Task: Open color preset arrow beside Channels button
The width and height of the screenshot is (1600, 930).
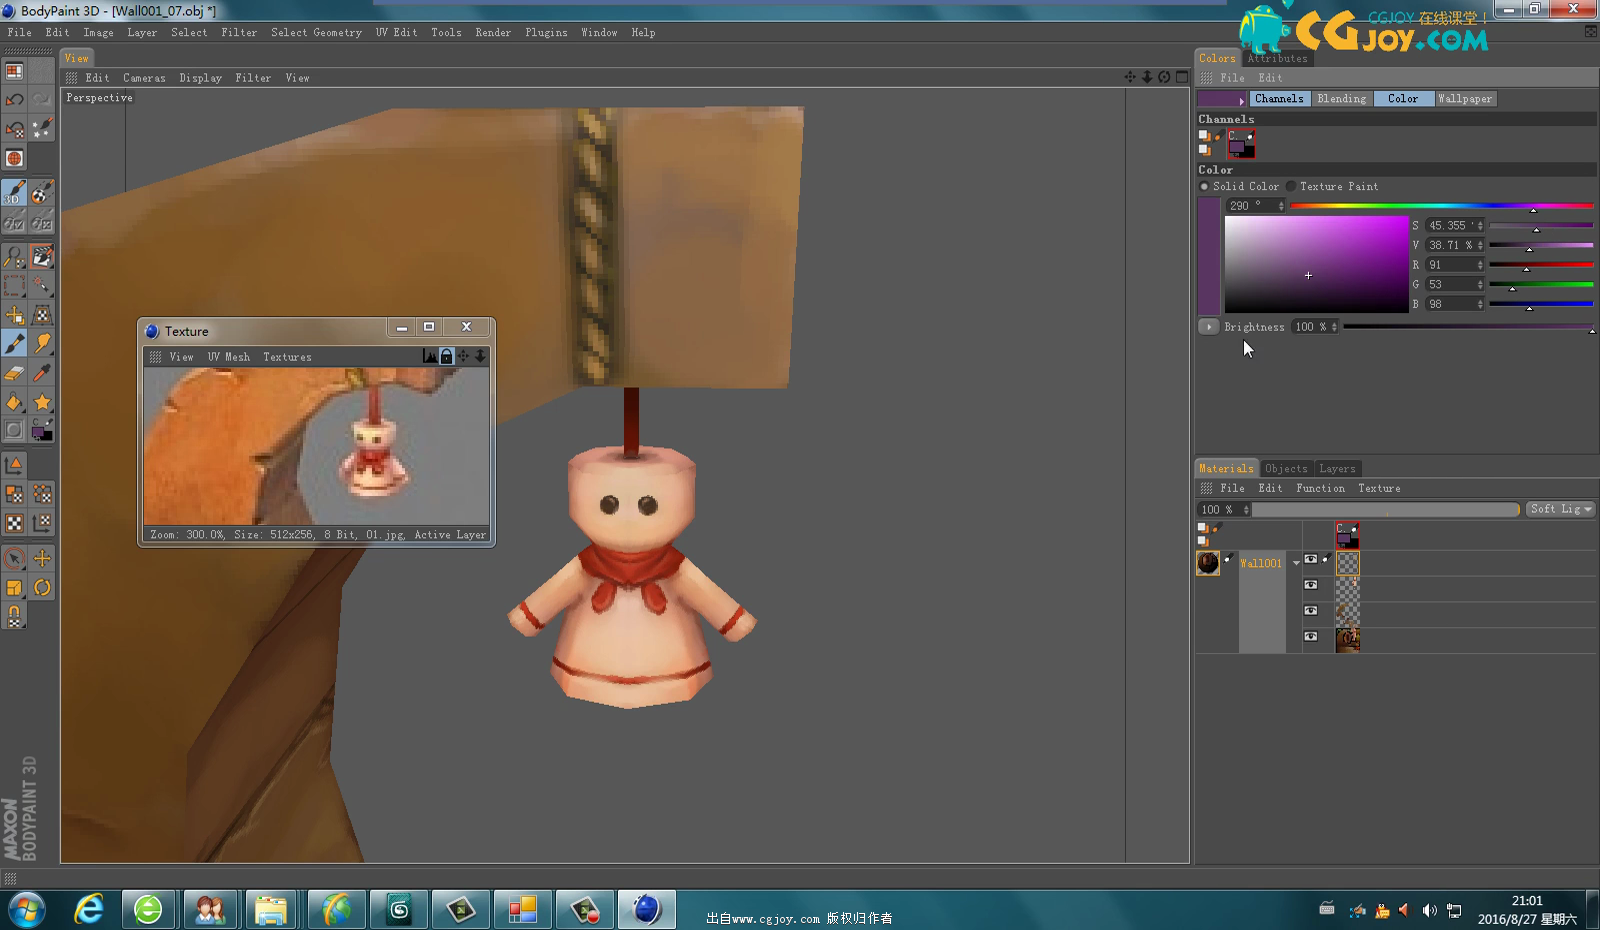Action: click(x=1242, y=100)
